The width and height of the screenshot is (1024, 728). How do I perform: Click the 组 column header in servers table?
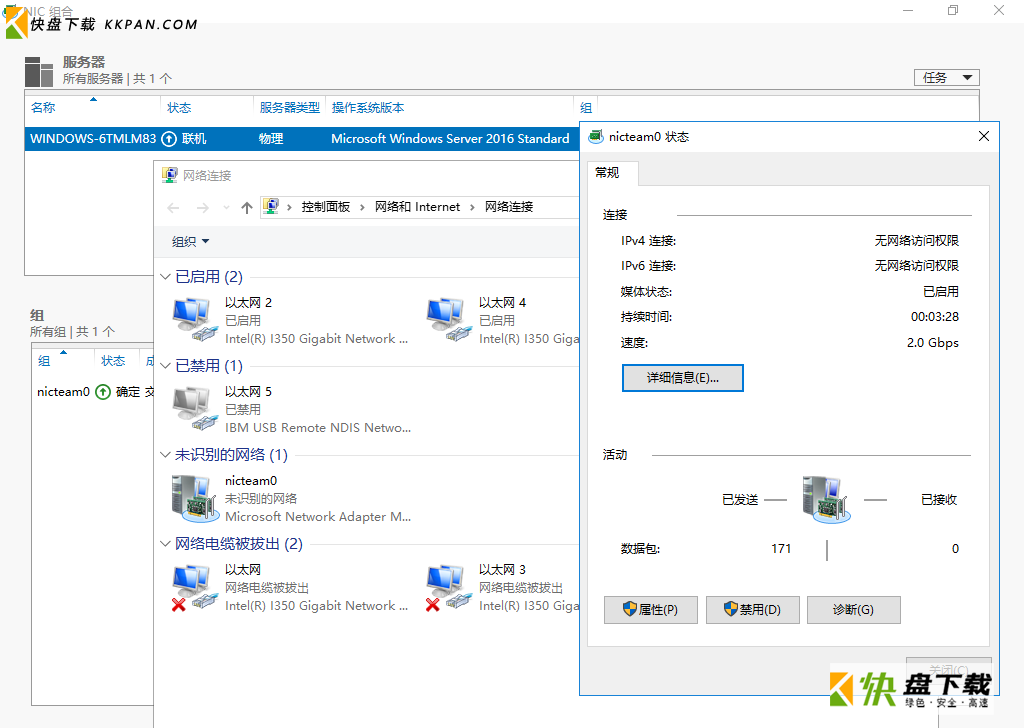click(586, 108)
